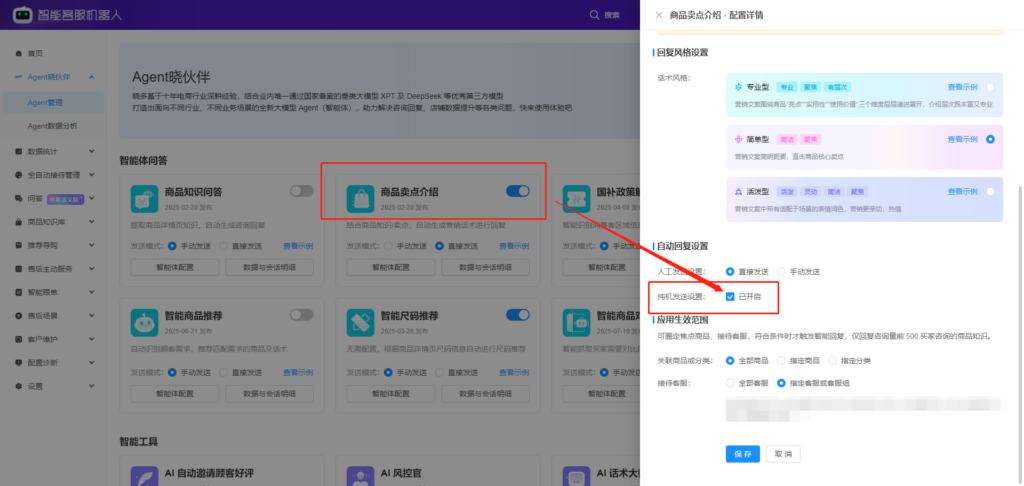Toggle the 智能尺码推荐 switch
Image resolution: width=1024 pixels, height=486 pixels.
pyautogui.click(x=518, y=315)
